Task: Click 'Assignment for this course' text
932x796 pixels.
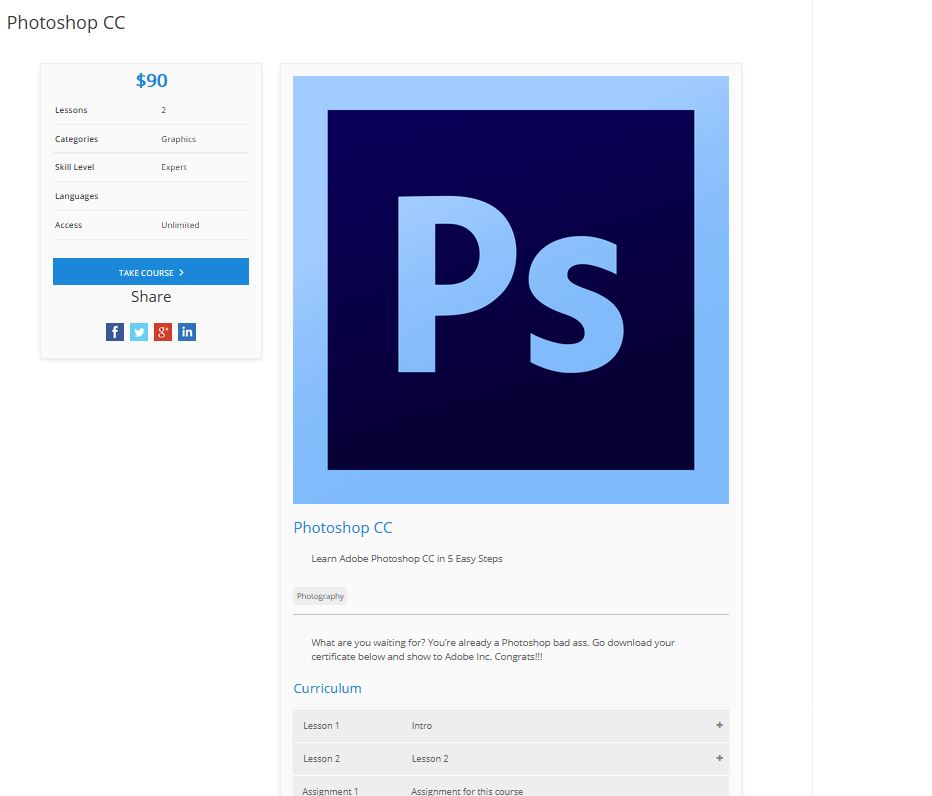Action: point(467,791)
